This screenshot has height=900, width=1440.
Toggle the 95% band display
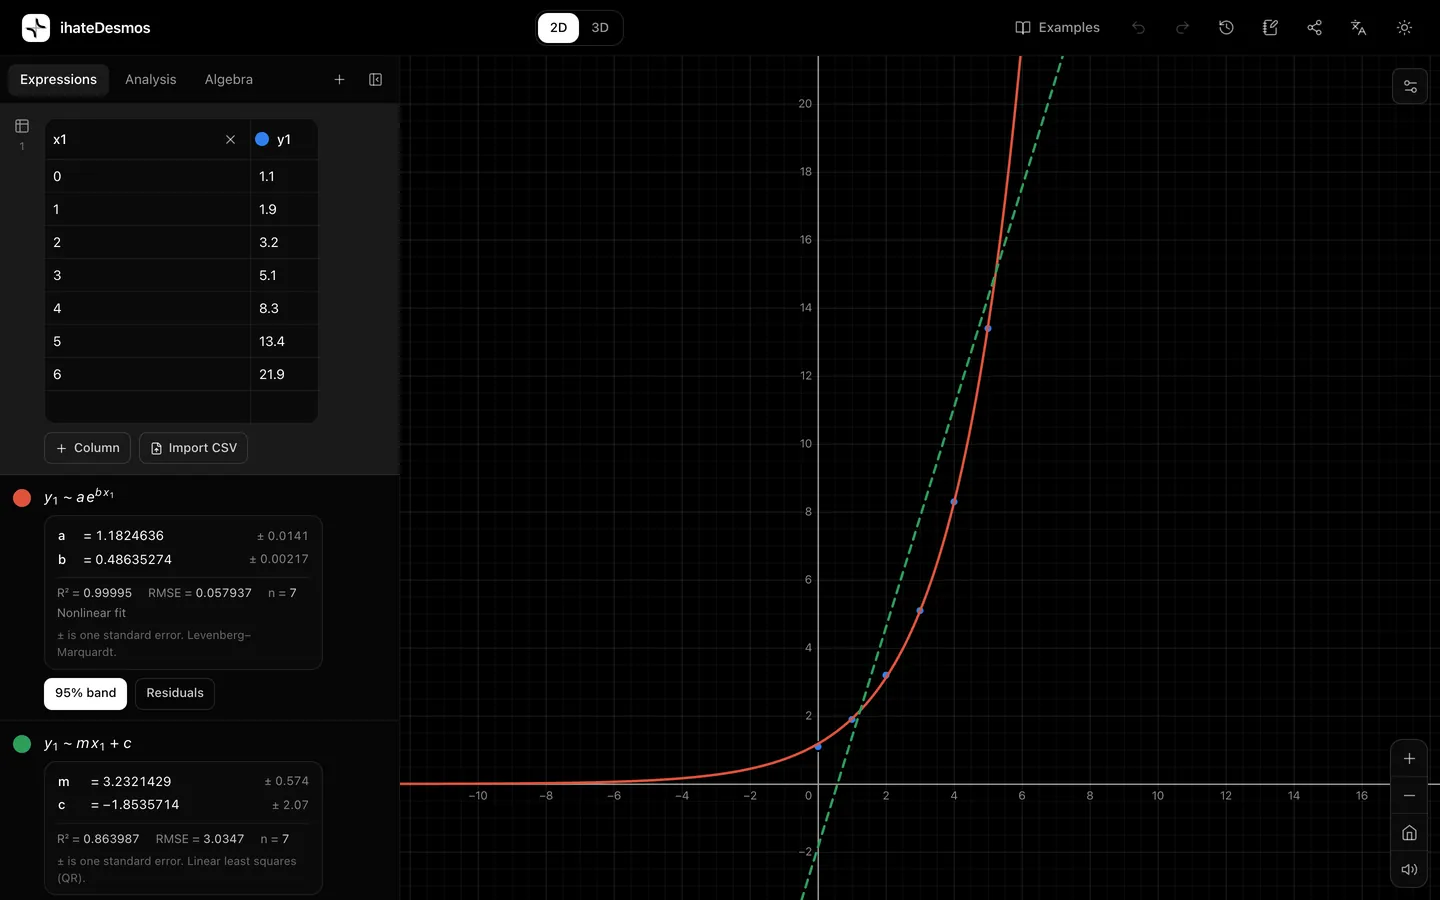pos(85,693)
